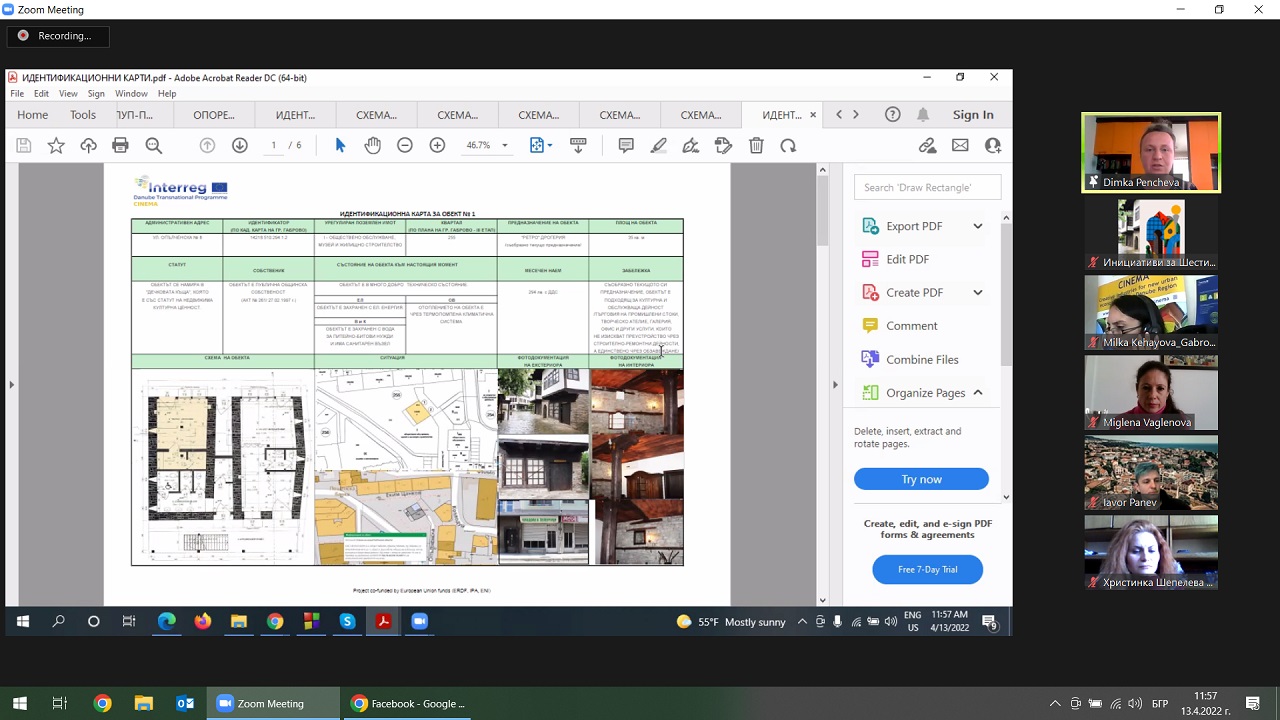
Task: Open the add comment sticky note tool
Action: [x=626, y=145]
